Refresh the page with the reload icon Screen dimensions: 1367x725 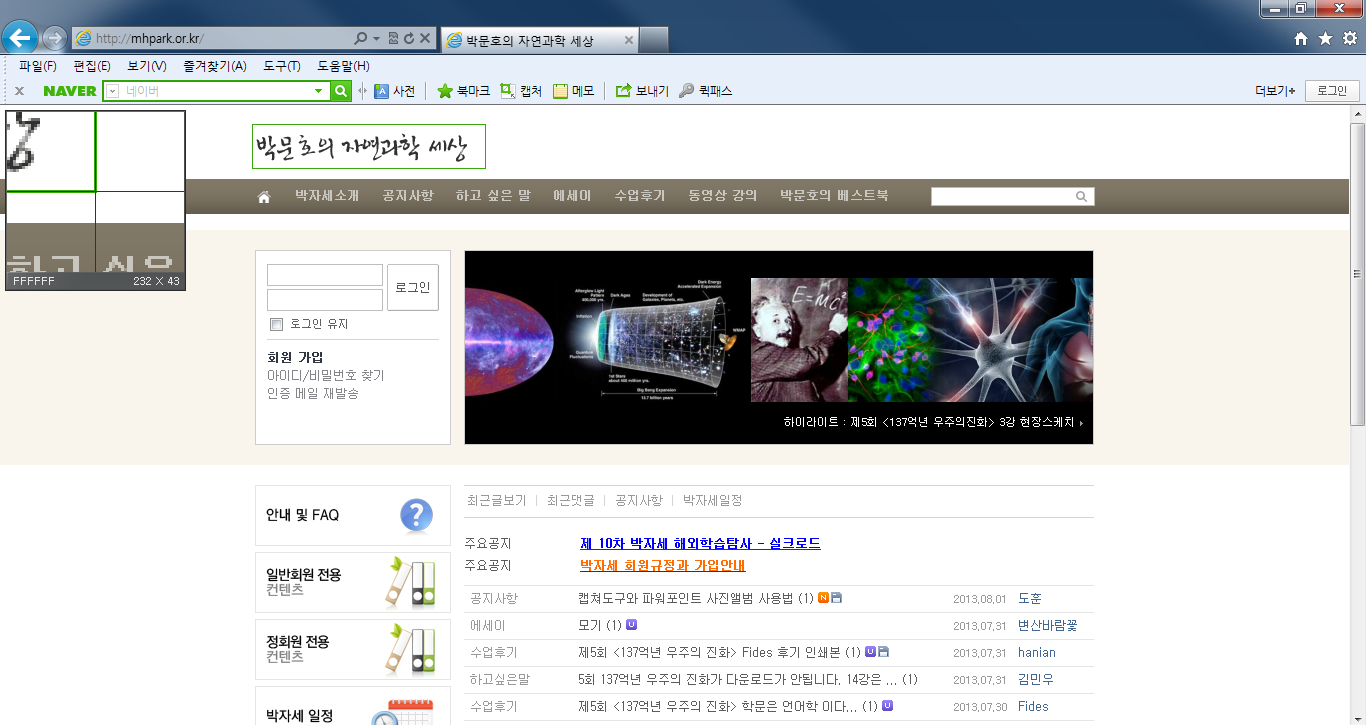409,39
